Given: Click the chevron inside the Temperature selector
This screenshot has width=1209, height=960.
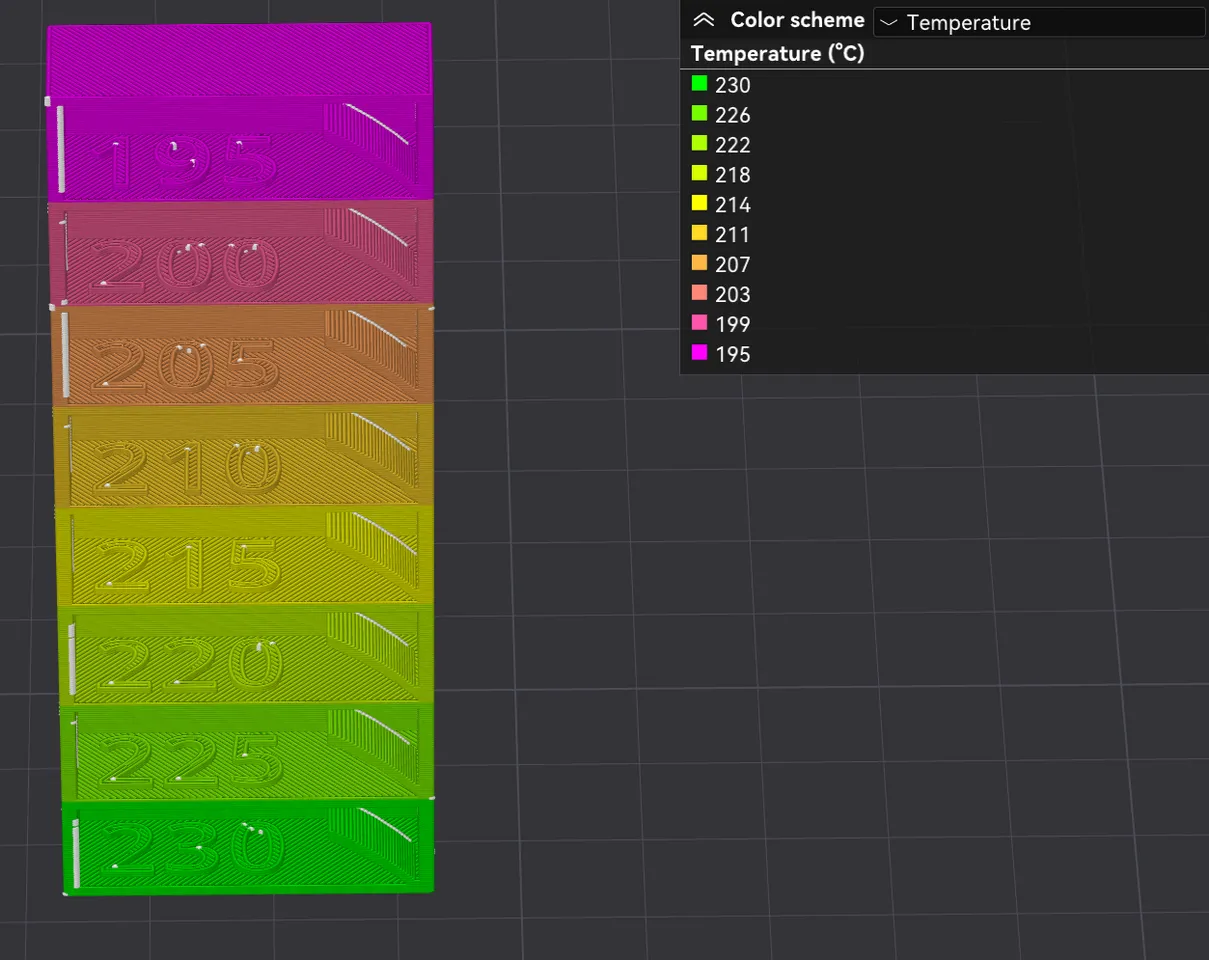Looking at the screenshot, I should click(x=889, y=22).
